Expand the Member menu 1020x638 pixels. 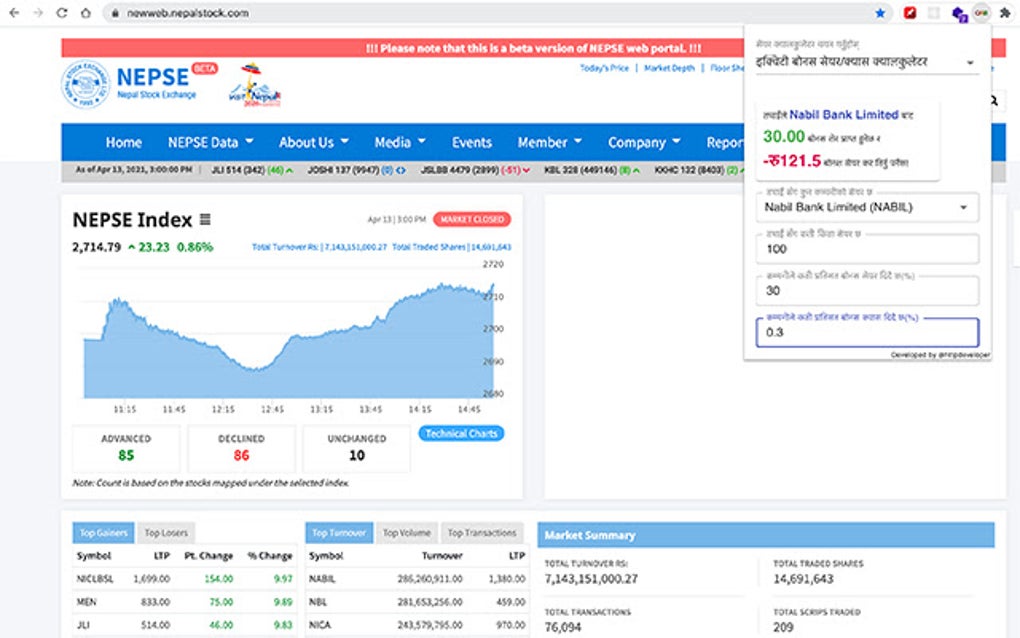tap(550, 142)
